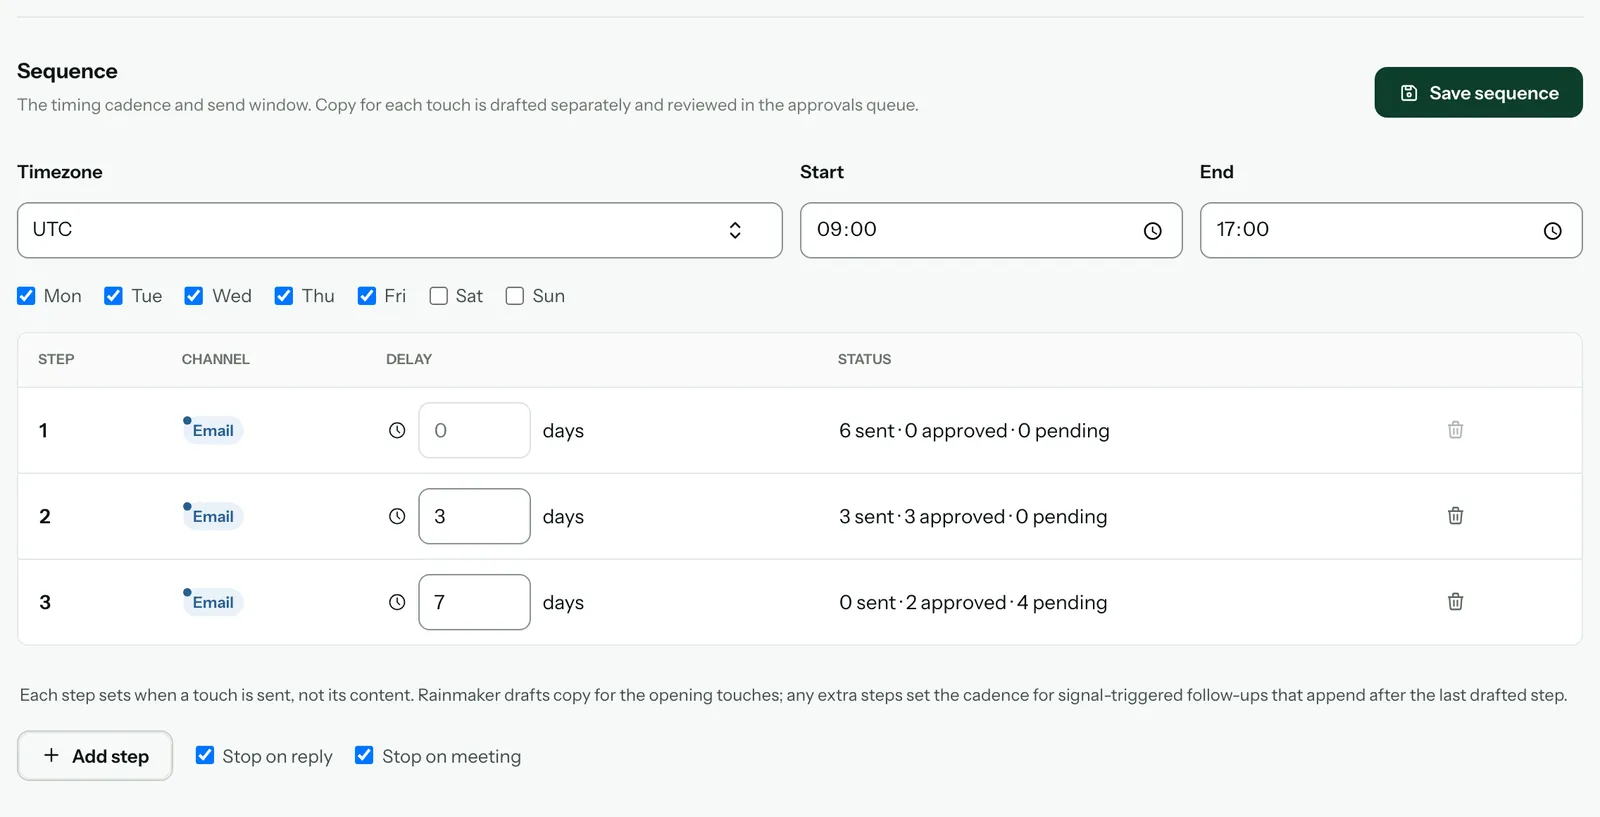This screenshot has width=1600, height=817.
Task: Toggle Stop on reply checkbox
Action: point(205,755)
